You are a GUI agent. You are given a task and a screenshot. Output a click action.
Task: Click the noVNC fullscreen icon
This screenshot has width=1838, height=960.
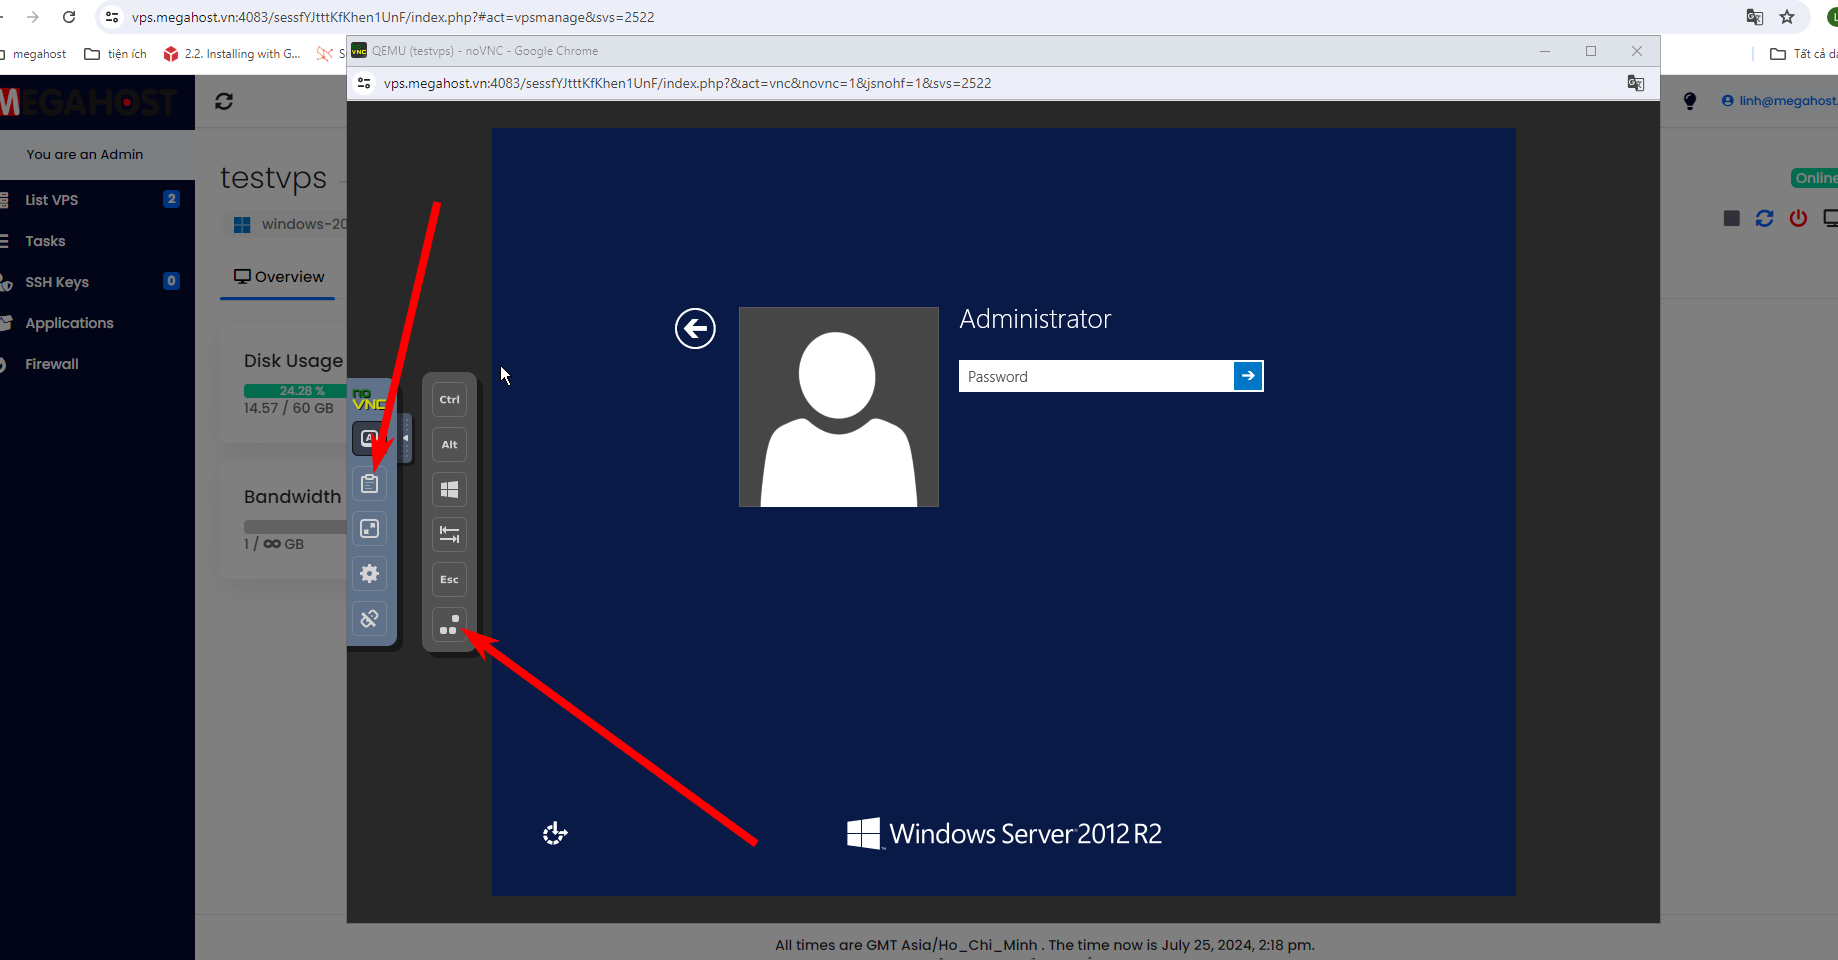point(369,529)
